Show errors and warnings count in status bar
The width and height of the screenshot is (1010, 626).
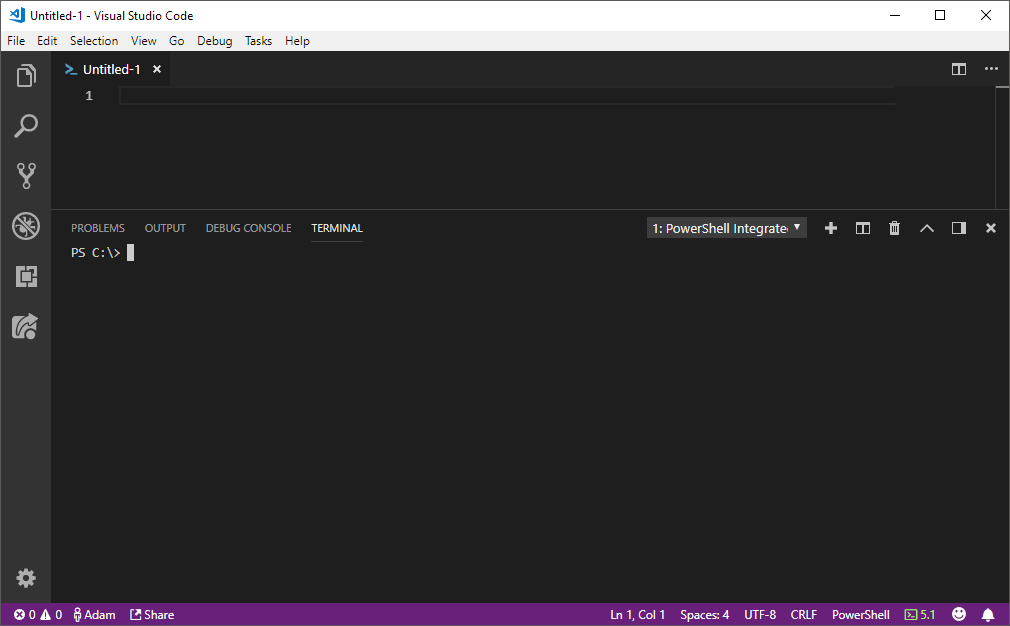coord(38,614)
